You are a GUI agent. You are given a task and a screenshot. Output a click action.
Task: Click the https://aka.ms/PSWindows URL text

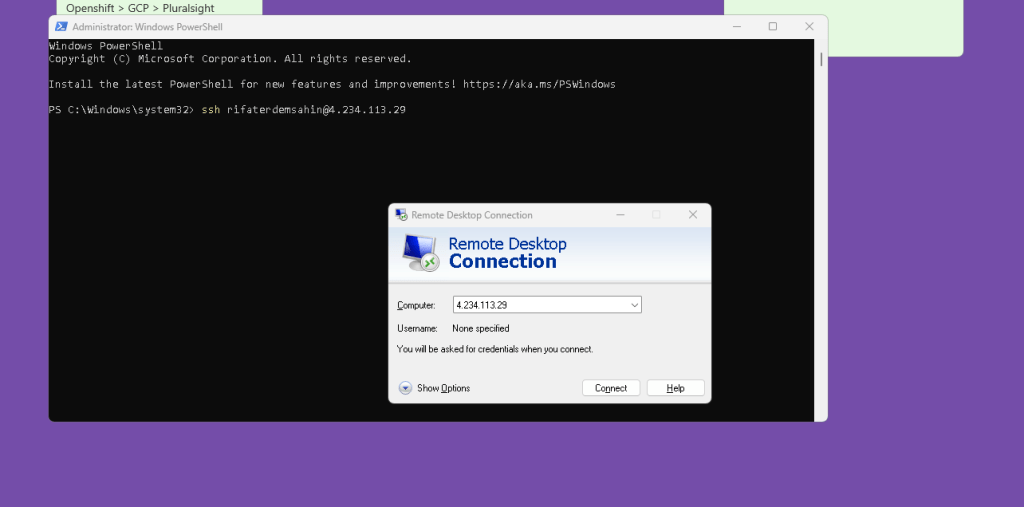539,84
